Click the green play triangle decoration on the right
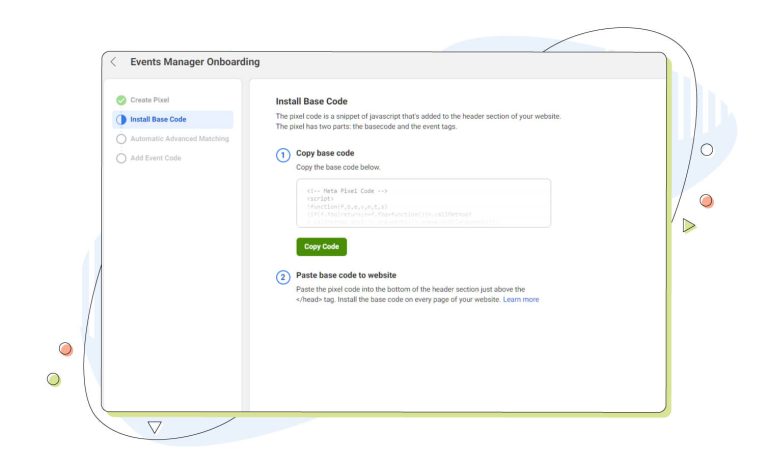The image size is (768, 464). [688, 226]
